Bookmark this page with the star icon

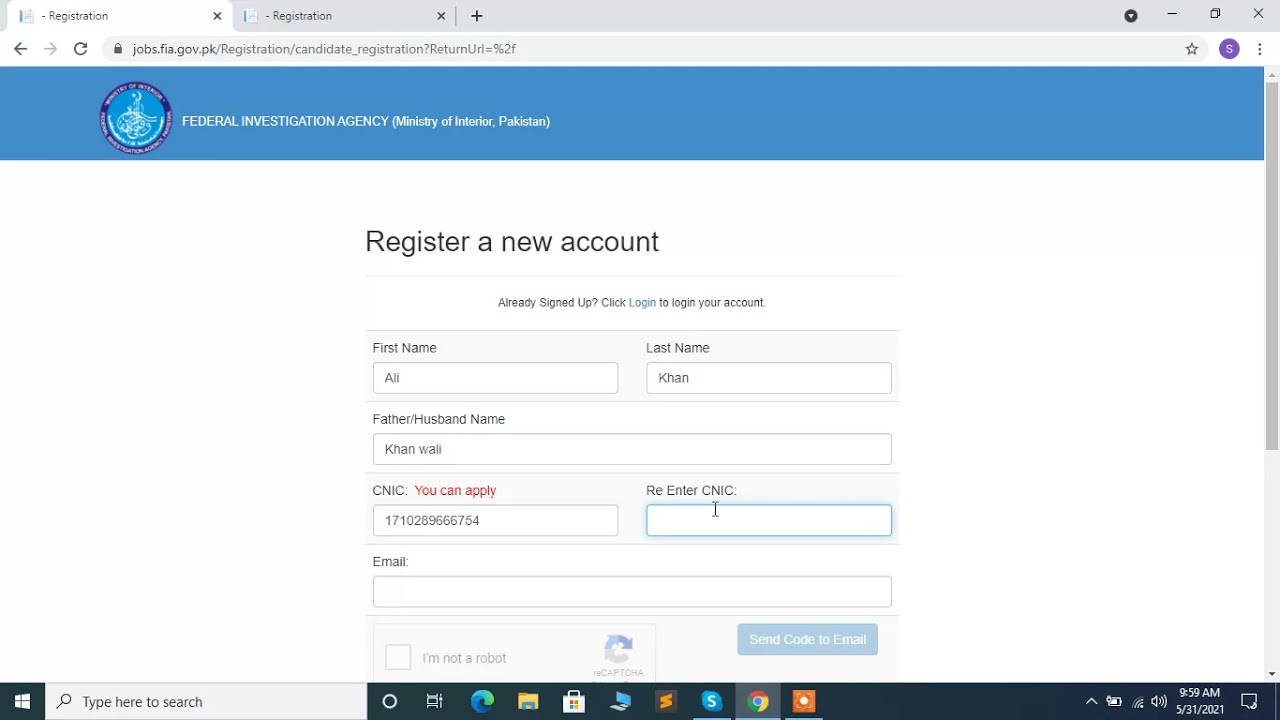(1192, 49)
